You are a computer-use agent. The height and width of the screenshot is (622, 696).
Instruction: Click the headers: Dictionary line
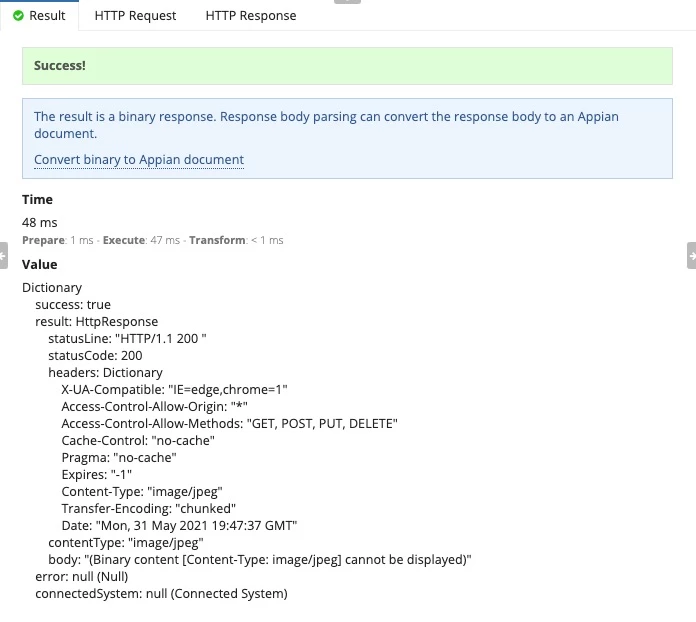pyautogui.click(x=105, y=372)
